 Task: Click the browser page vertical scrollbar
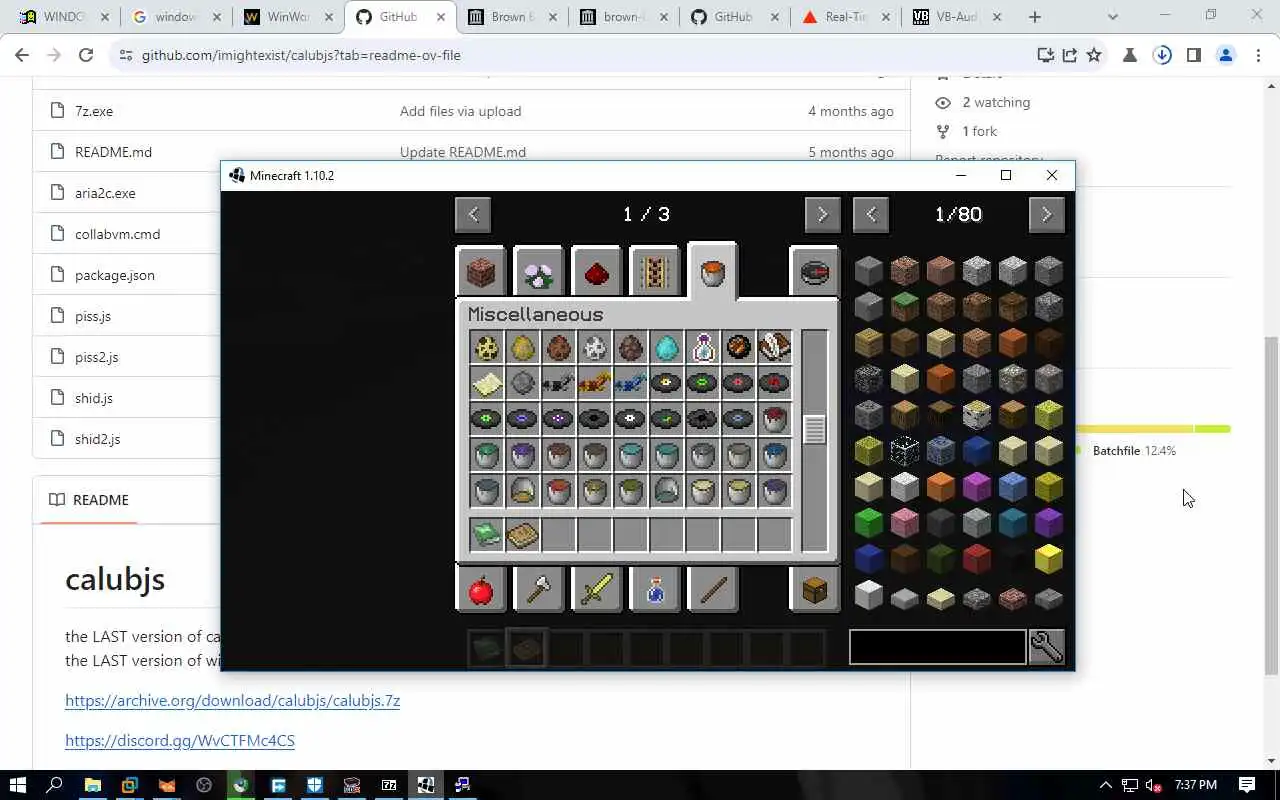1271,505
